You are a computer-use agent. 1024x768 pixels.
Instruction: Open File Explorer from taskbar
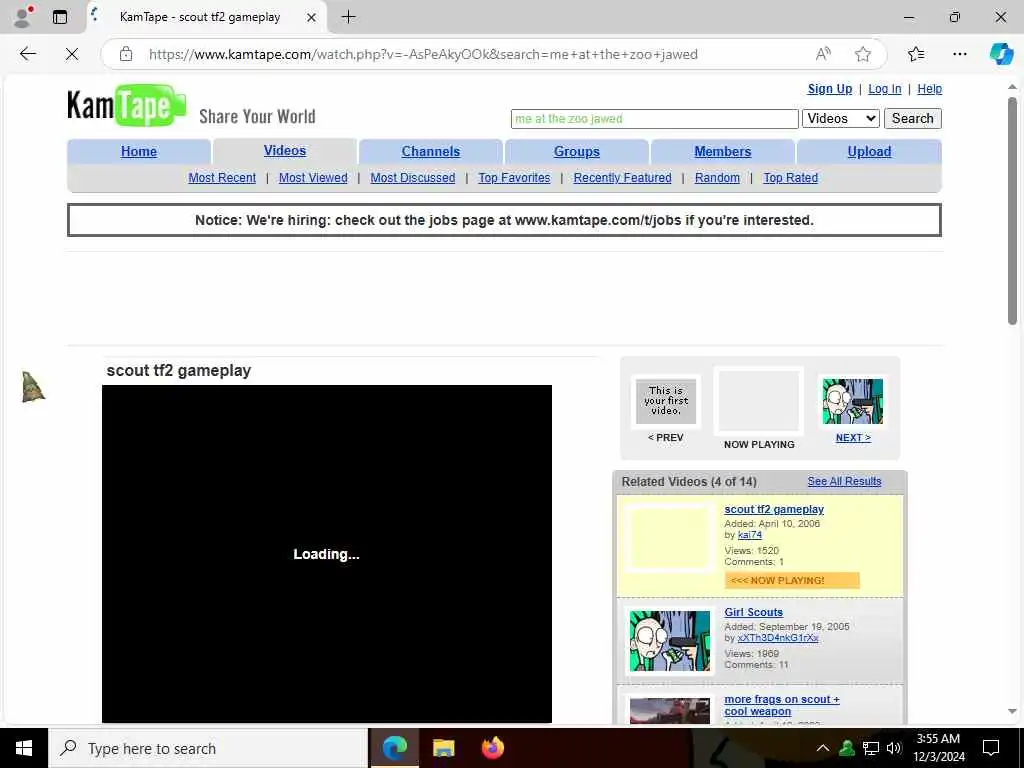click(x=443, y=748)
